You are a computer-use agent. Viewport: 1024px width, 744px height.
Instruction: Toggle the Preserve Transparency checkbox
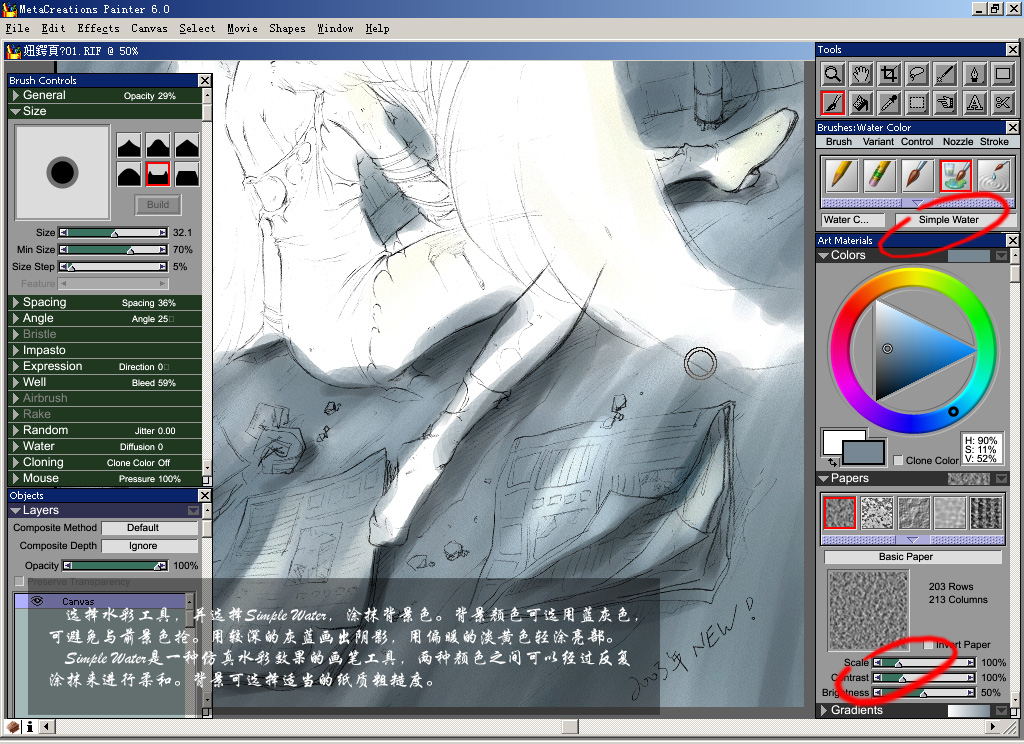click(19, 581)
